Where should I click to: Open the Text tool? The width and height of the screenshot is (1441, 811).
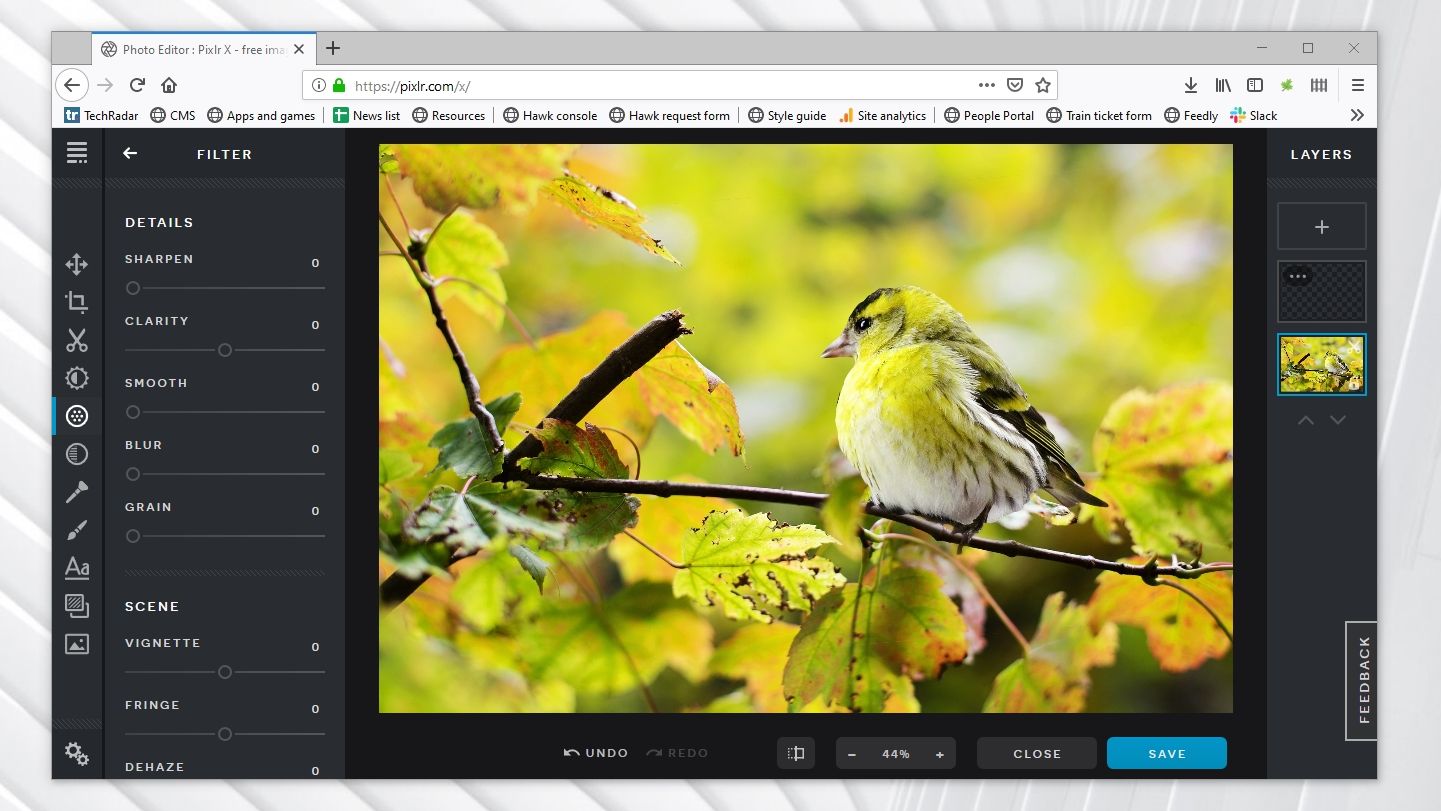pos(77,567)
